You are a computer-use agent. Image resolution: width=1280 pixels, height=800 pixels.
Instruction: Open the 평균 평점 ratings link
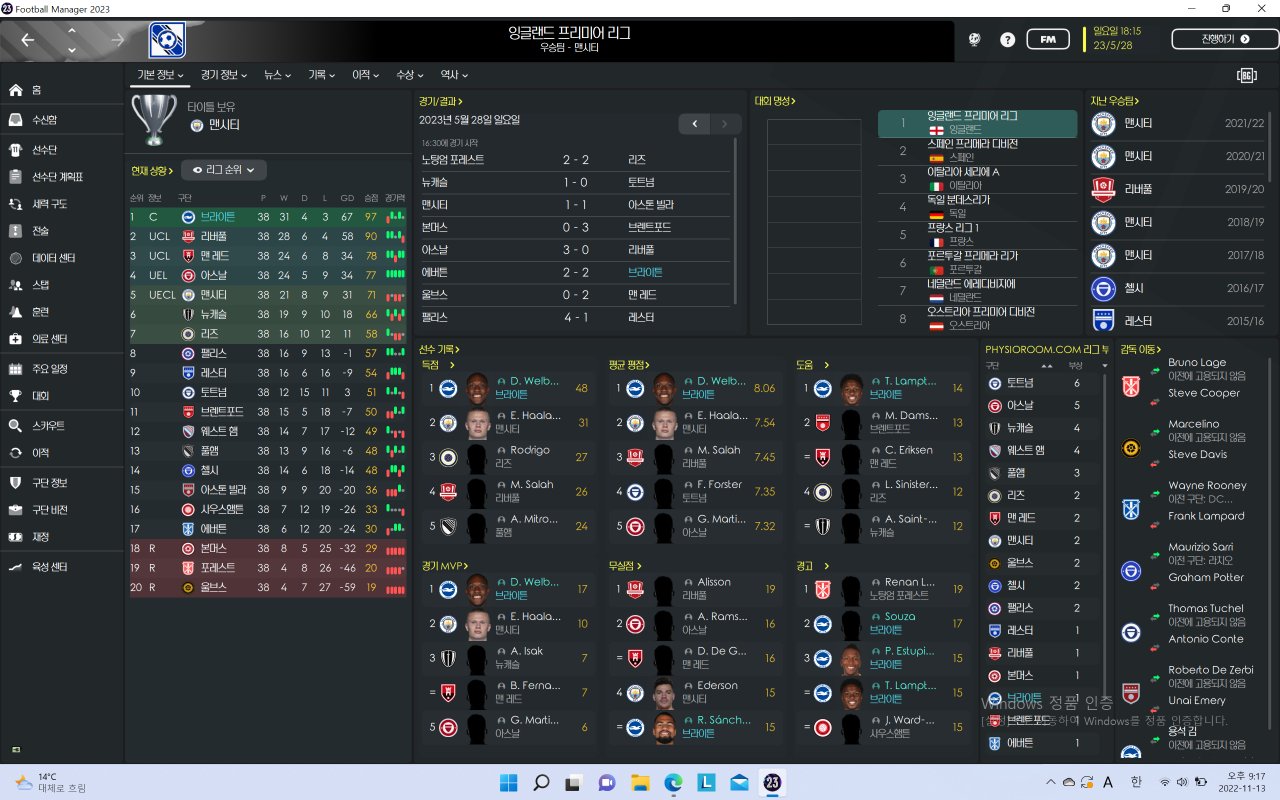(x=628, y=364)
